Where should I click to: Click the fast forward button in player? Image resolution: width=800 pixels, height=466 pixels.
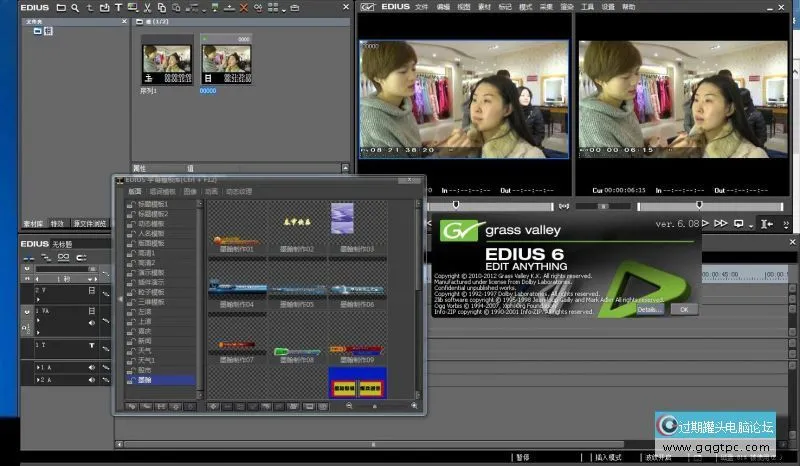(721, 223)
